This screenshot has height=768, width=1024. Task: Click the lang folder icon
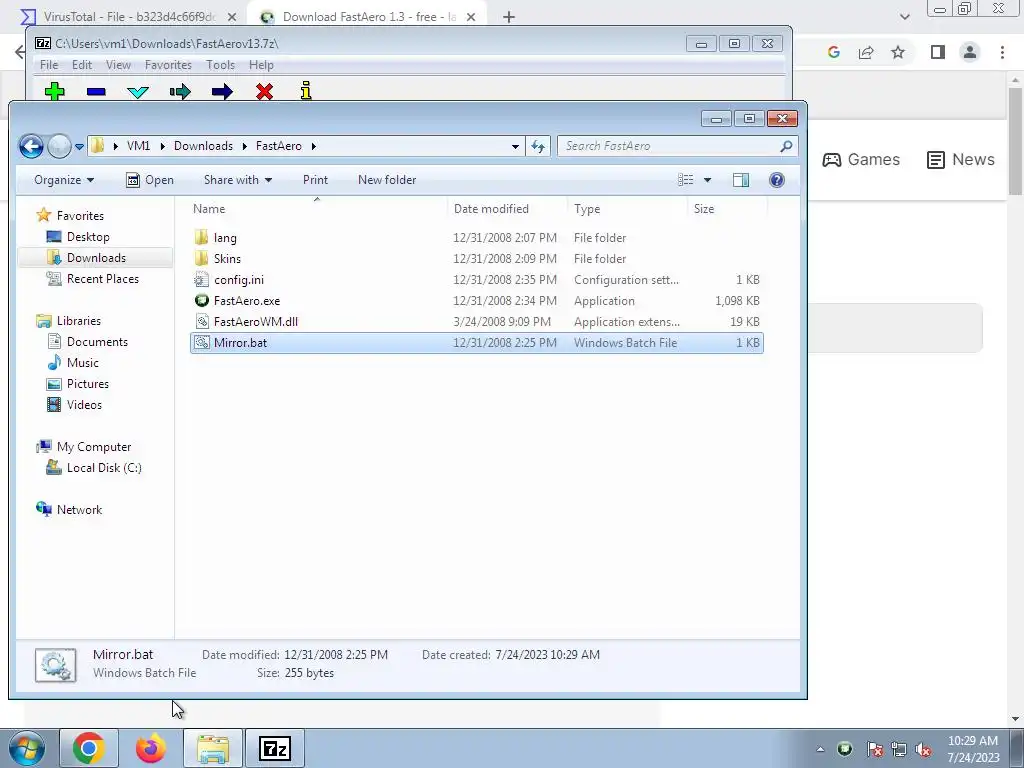tap(202, 238)
